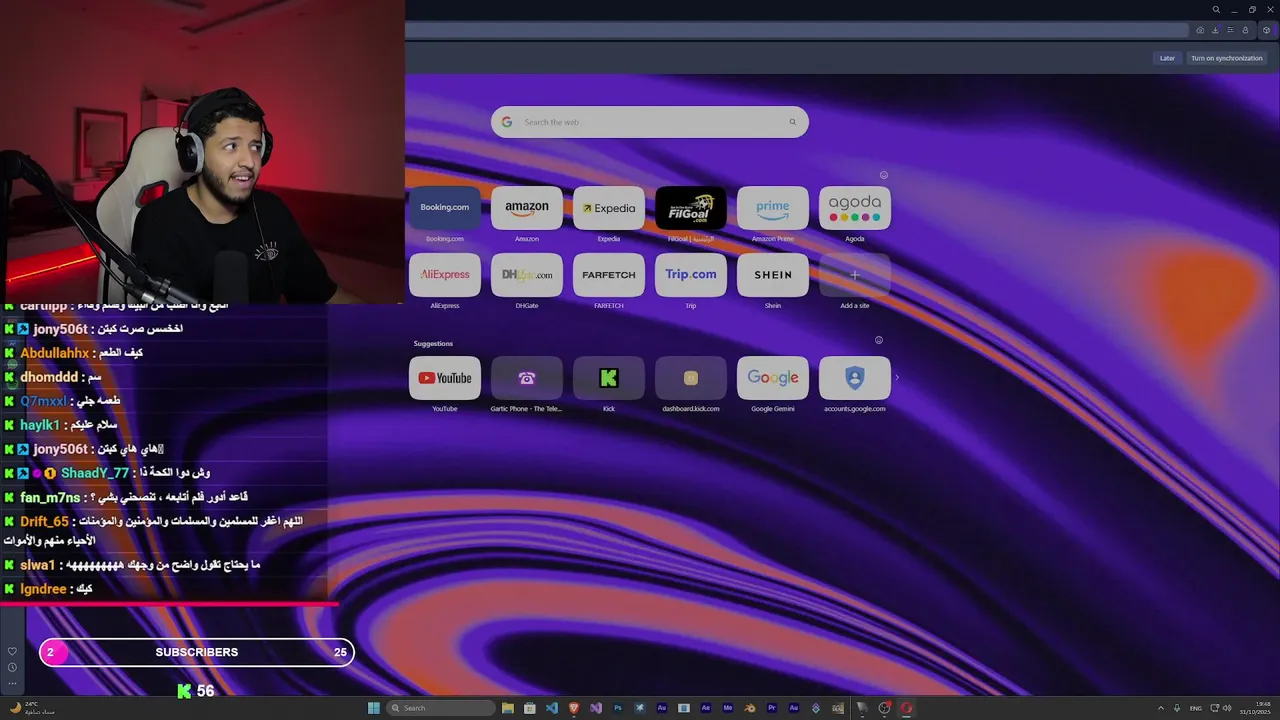
Task: Open the extensions cube icon
Action: [1266, 30]
